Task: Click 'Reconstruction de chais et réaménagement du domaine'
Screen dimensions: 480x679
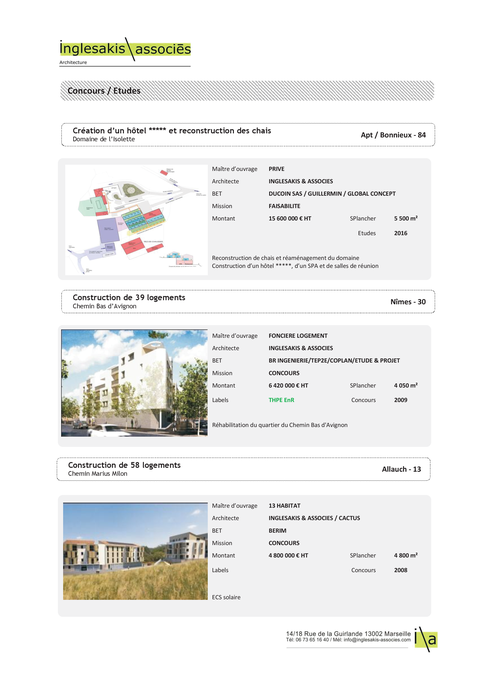Action: (285, 258)
